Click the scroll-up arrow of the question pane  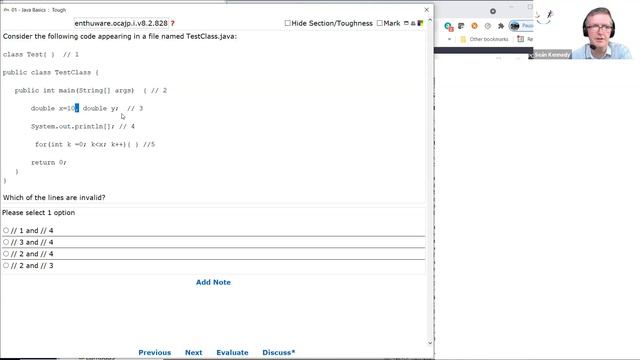(x=430, y=20)
